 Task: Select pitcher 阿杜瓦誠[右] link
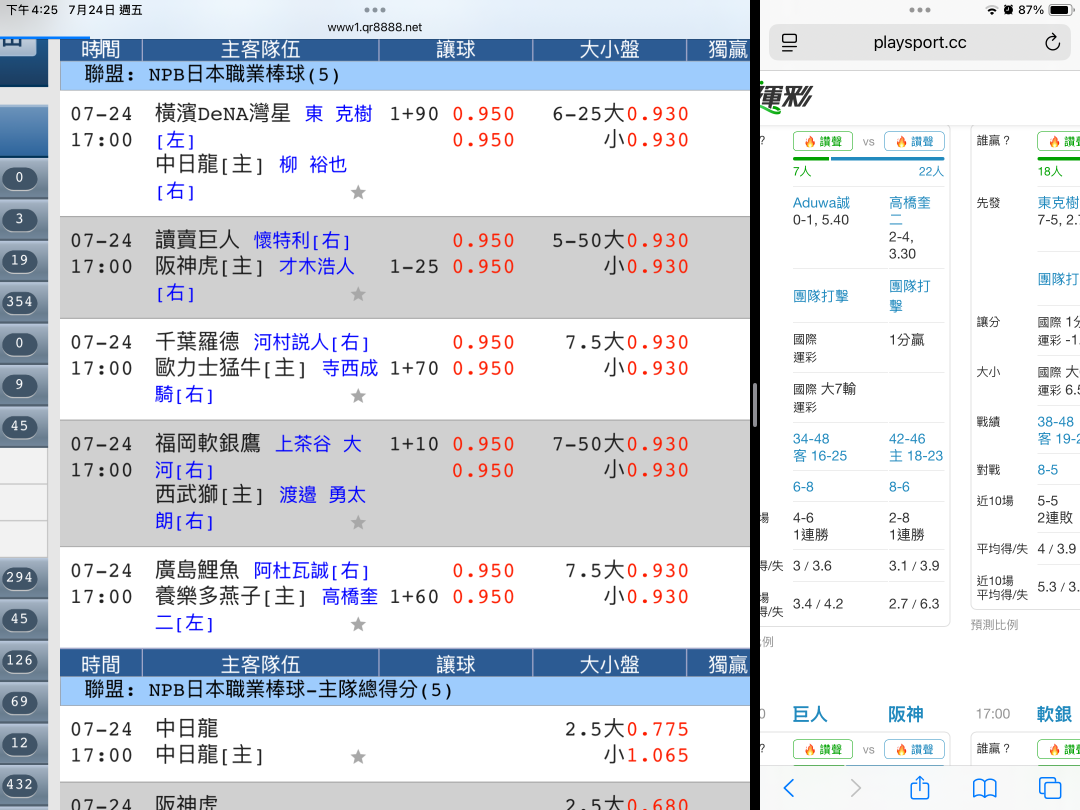pos(311,571)
